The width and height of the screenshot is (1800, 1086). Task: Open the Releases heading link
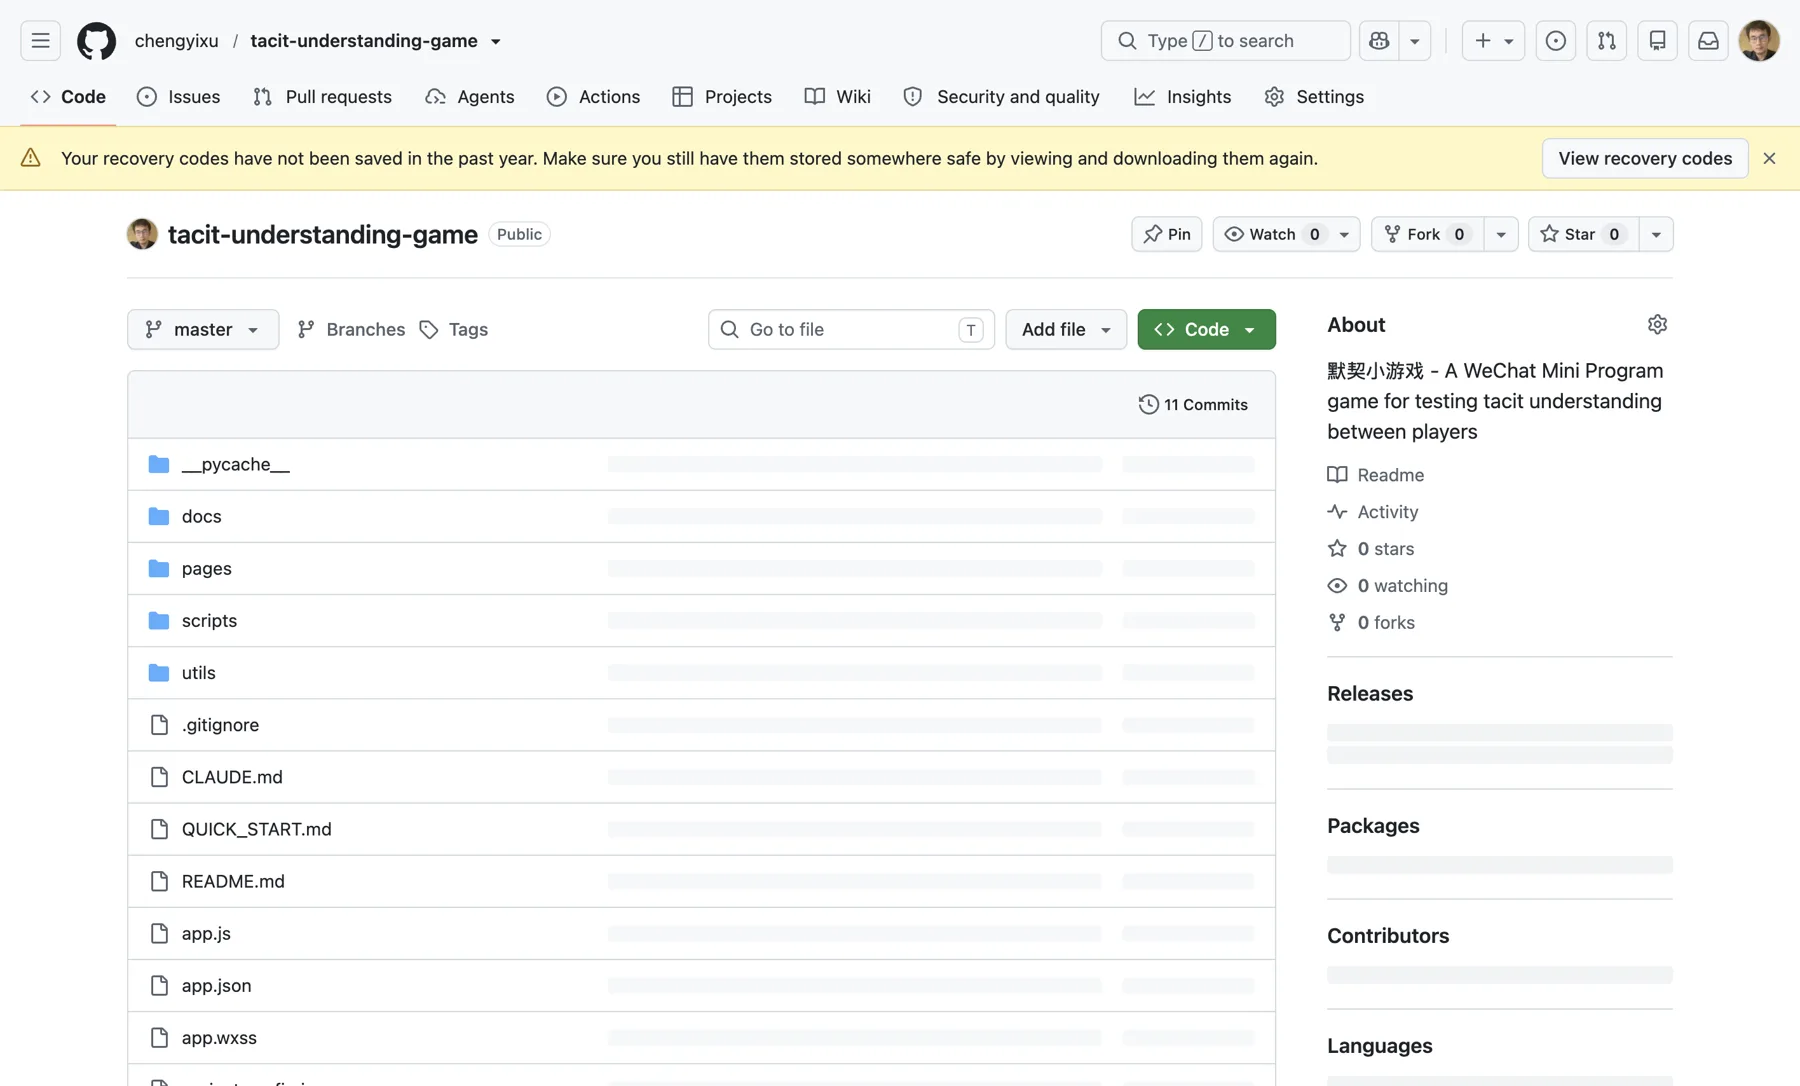[1370, 693]
